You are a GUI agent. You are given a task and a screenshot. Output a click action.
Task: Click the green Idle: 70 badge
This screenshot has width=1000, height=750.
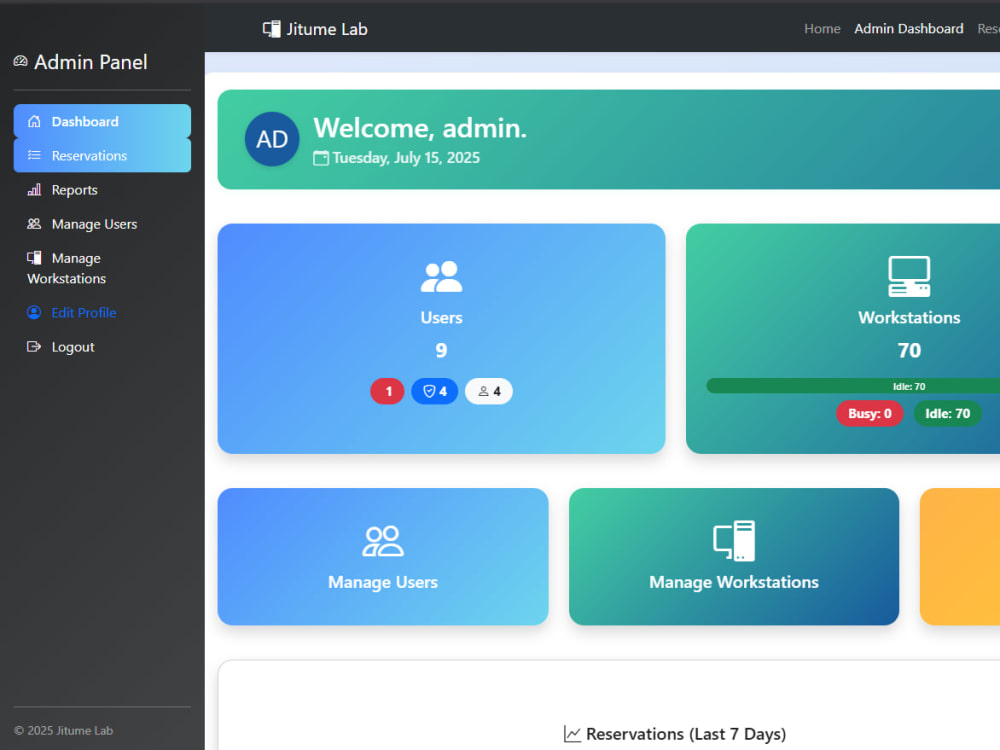(x=947, y=414)
